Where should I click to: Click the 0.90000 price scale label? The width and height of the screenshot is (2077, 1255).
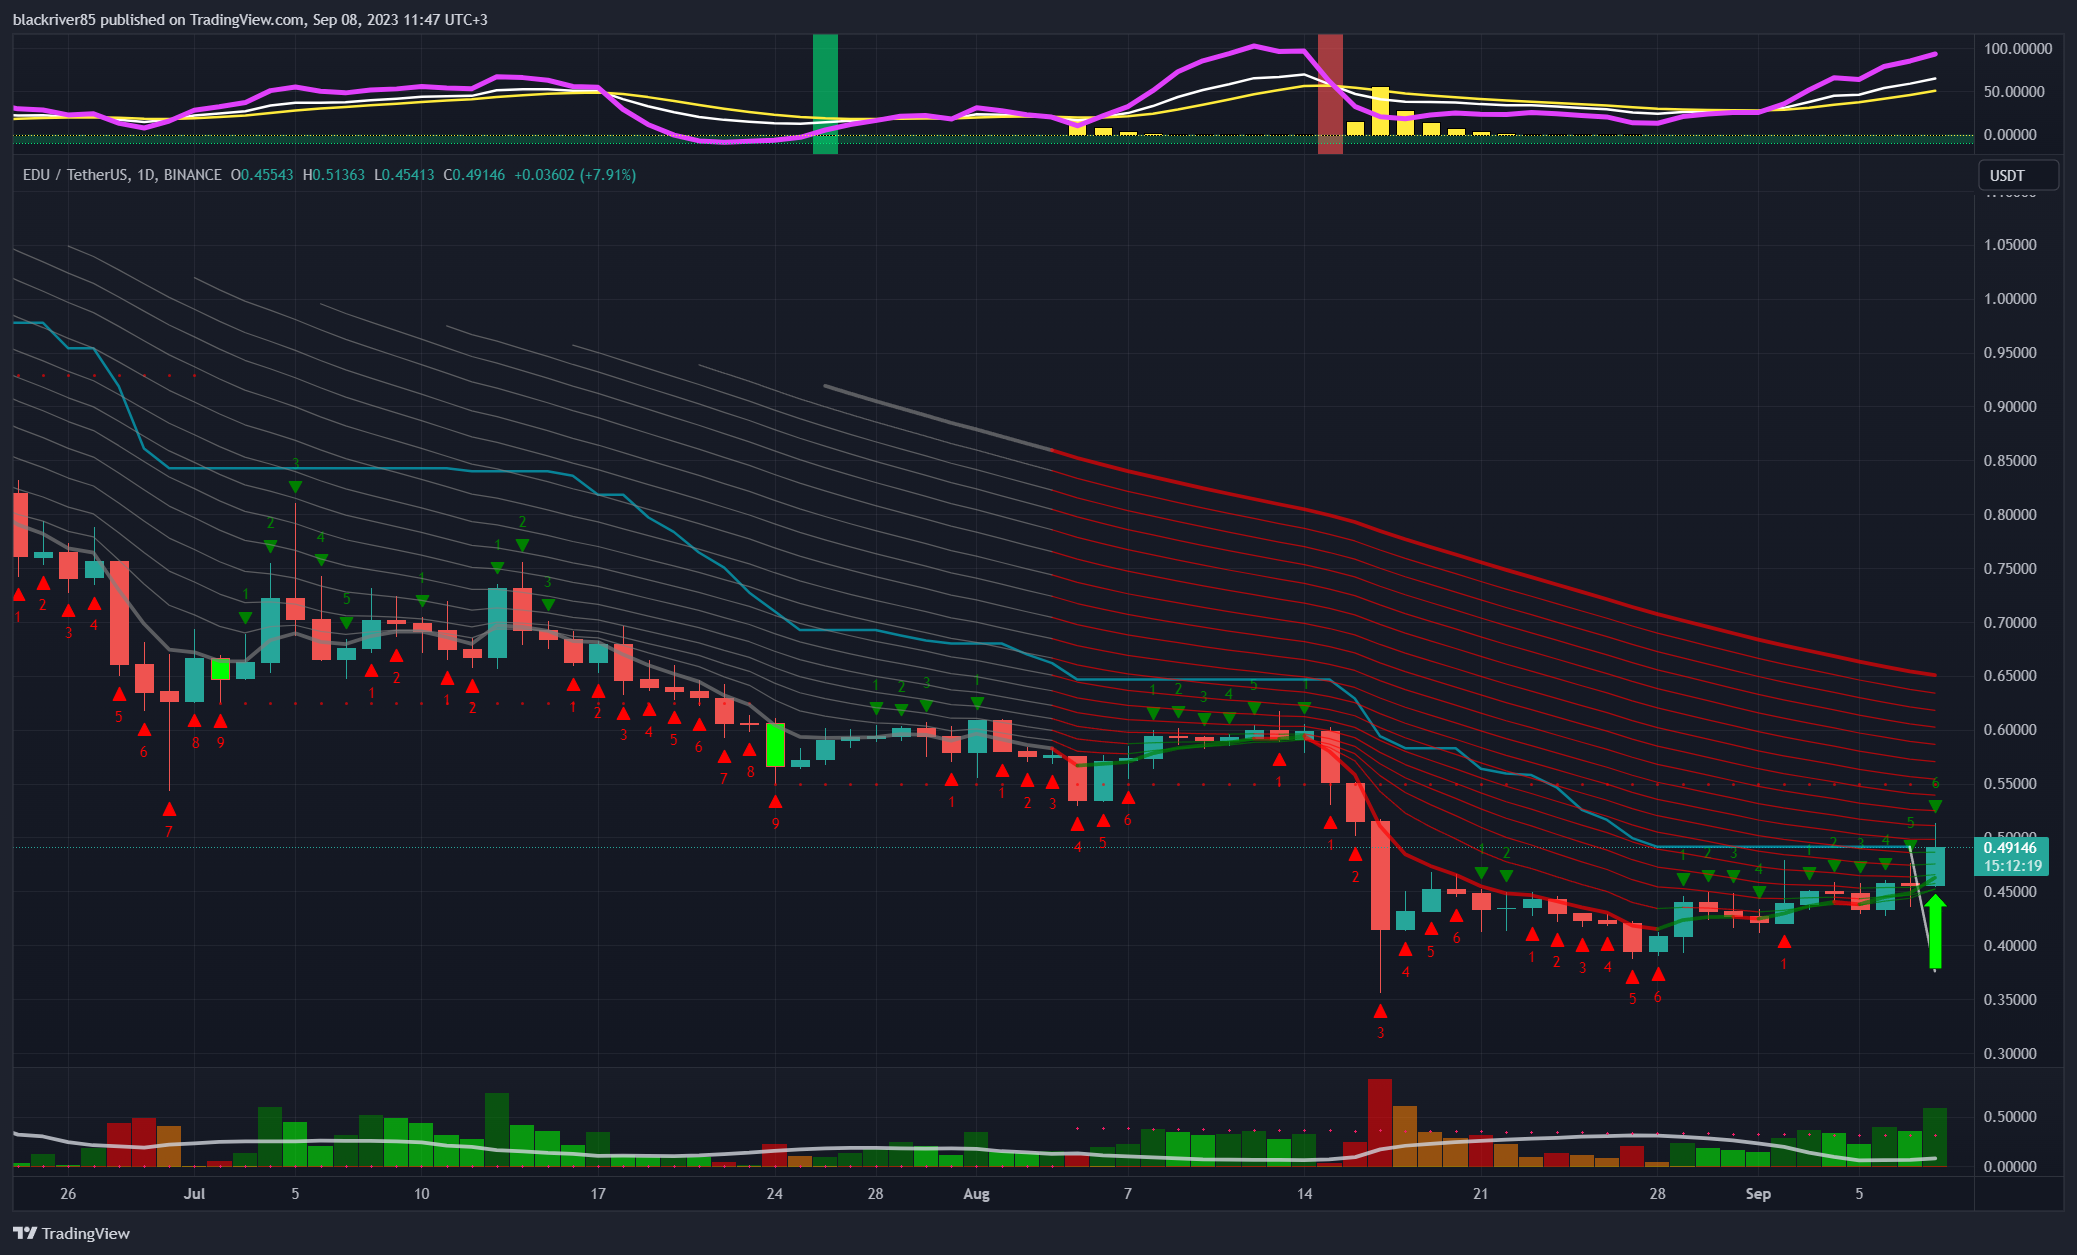(x=2010, y=407)
